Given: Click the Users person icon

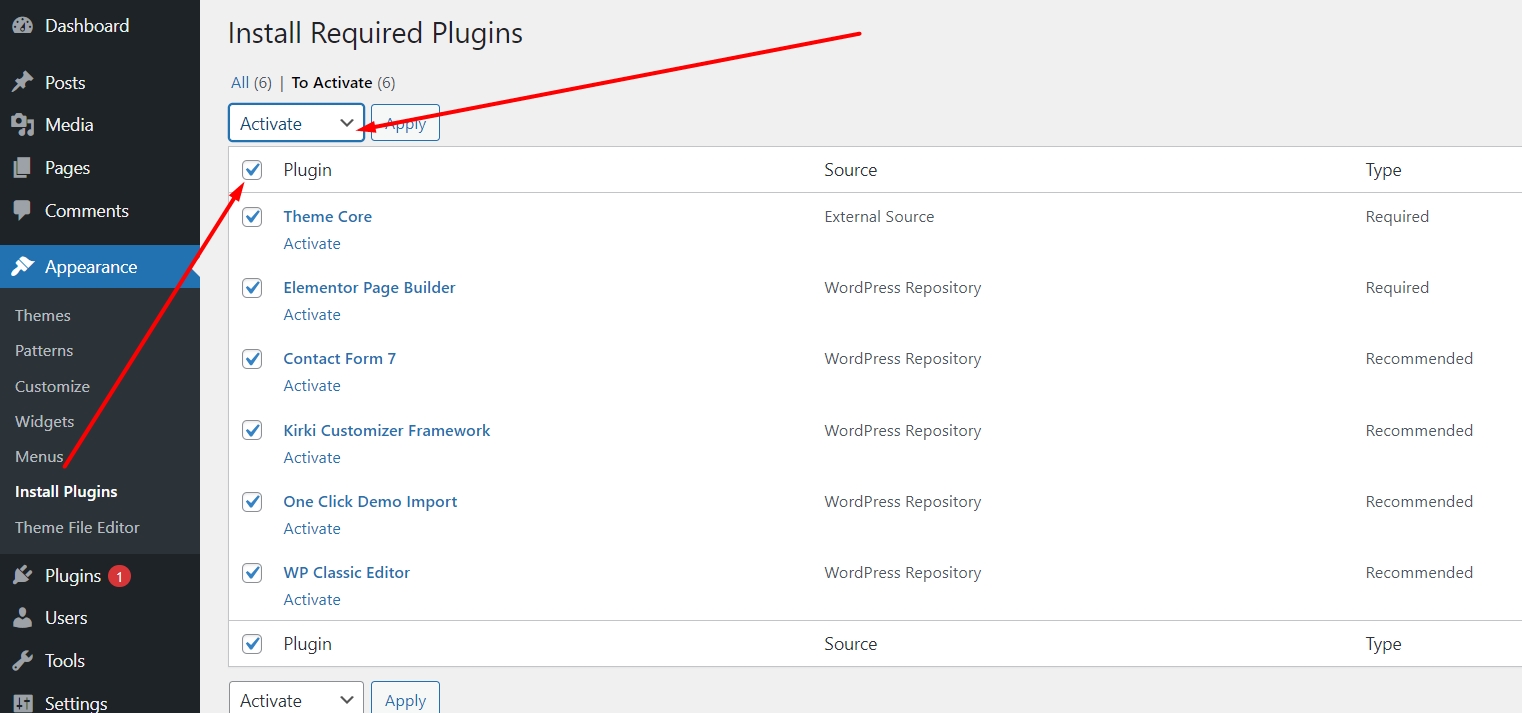Looking at the screenshot, I should pyautogui.click(x=22, y=618).
